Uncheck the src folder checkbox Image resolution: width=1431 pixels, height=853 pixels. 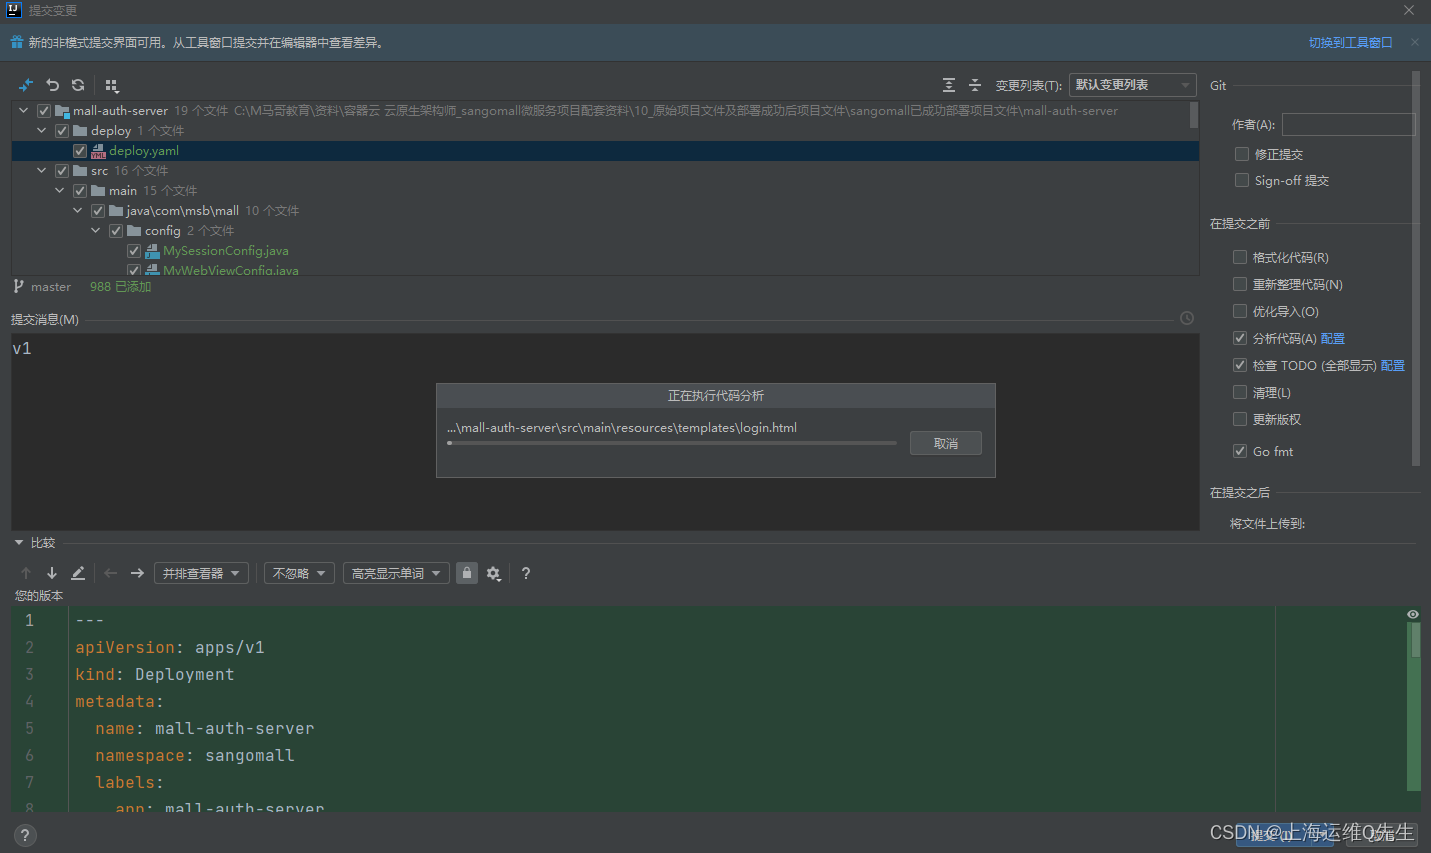point(62,171)
